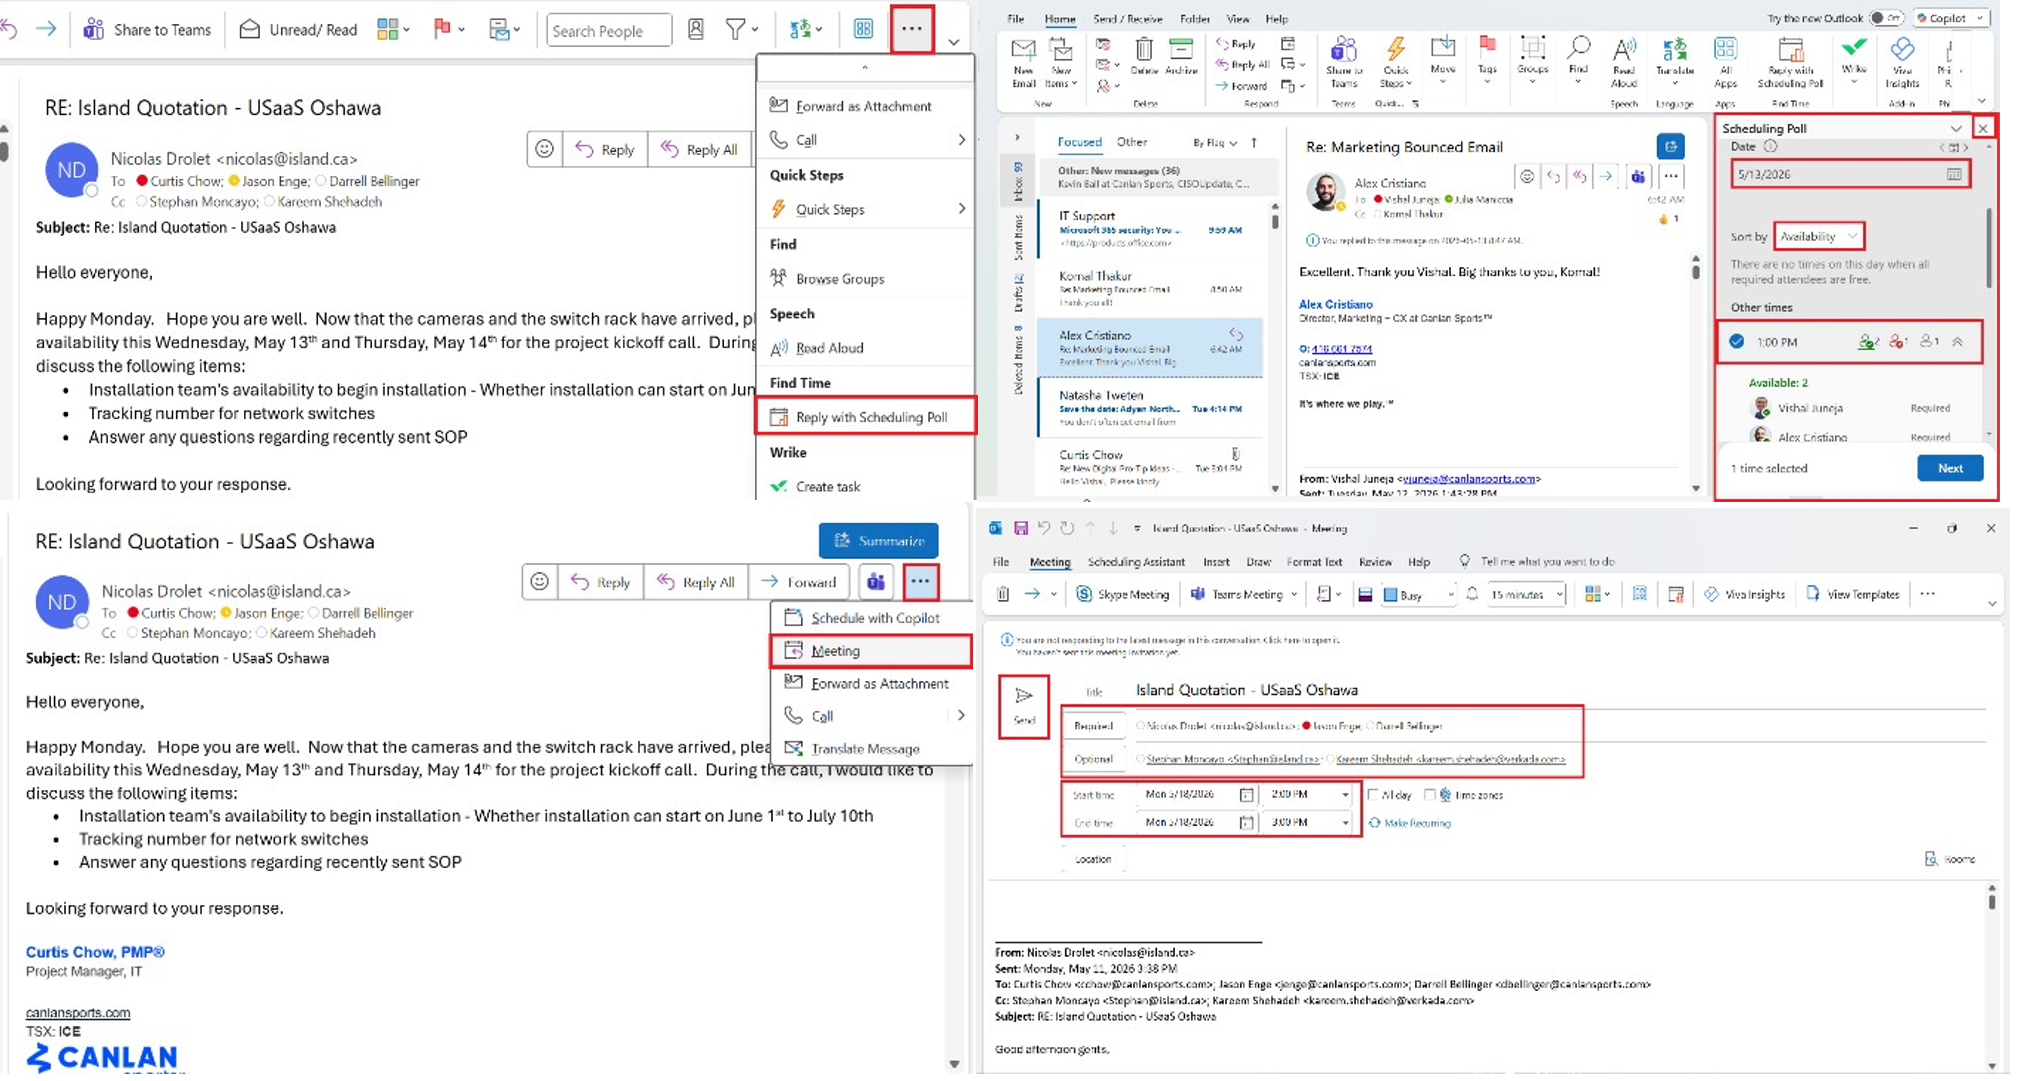This screenshot has width=2025, height=1081.
Task: Click the Search People input box
Action: pos(609,30)
